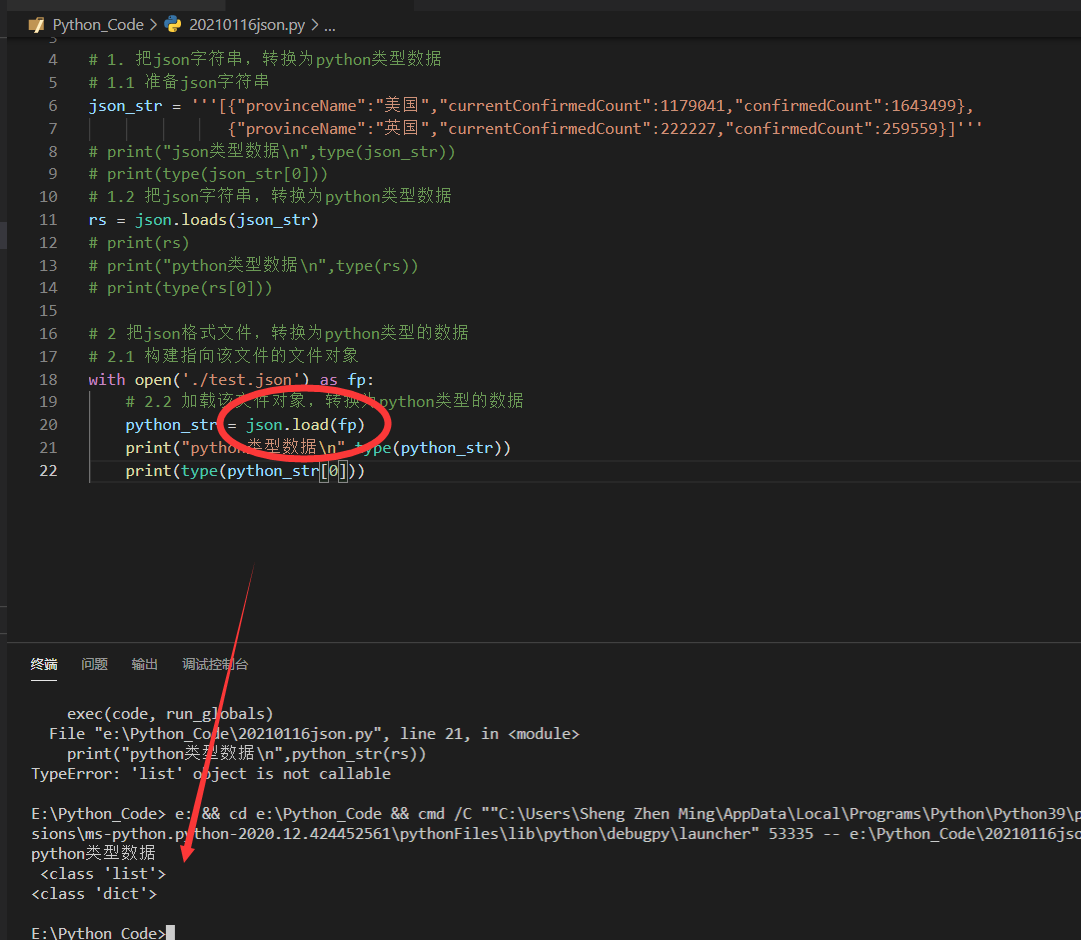Switch to the 问题 panel tab
The width and height of the screenshot is (1081, 940).
coord(94,664)
